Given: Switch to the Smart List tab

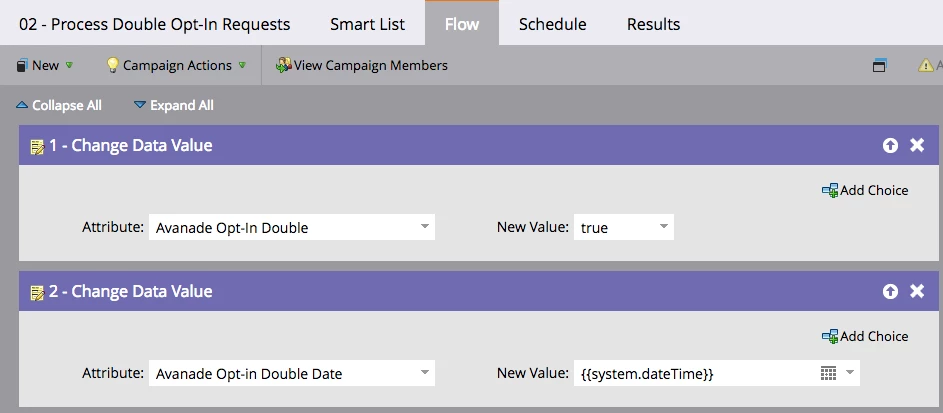Looking at the screenshot, I should click(x=367, y=24).
